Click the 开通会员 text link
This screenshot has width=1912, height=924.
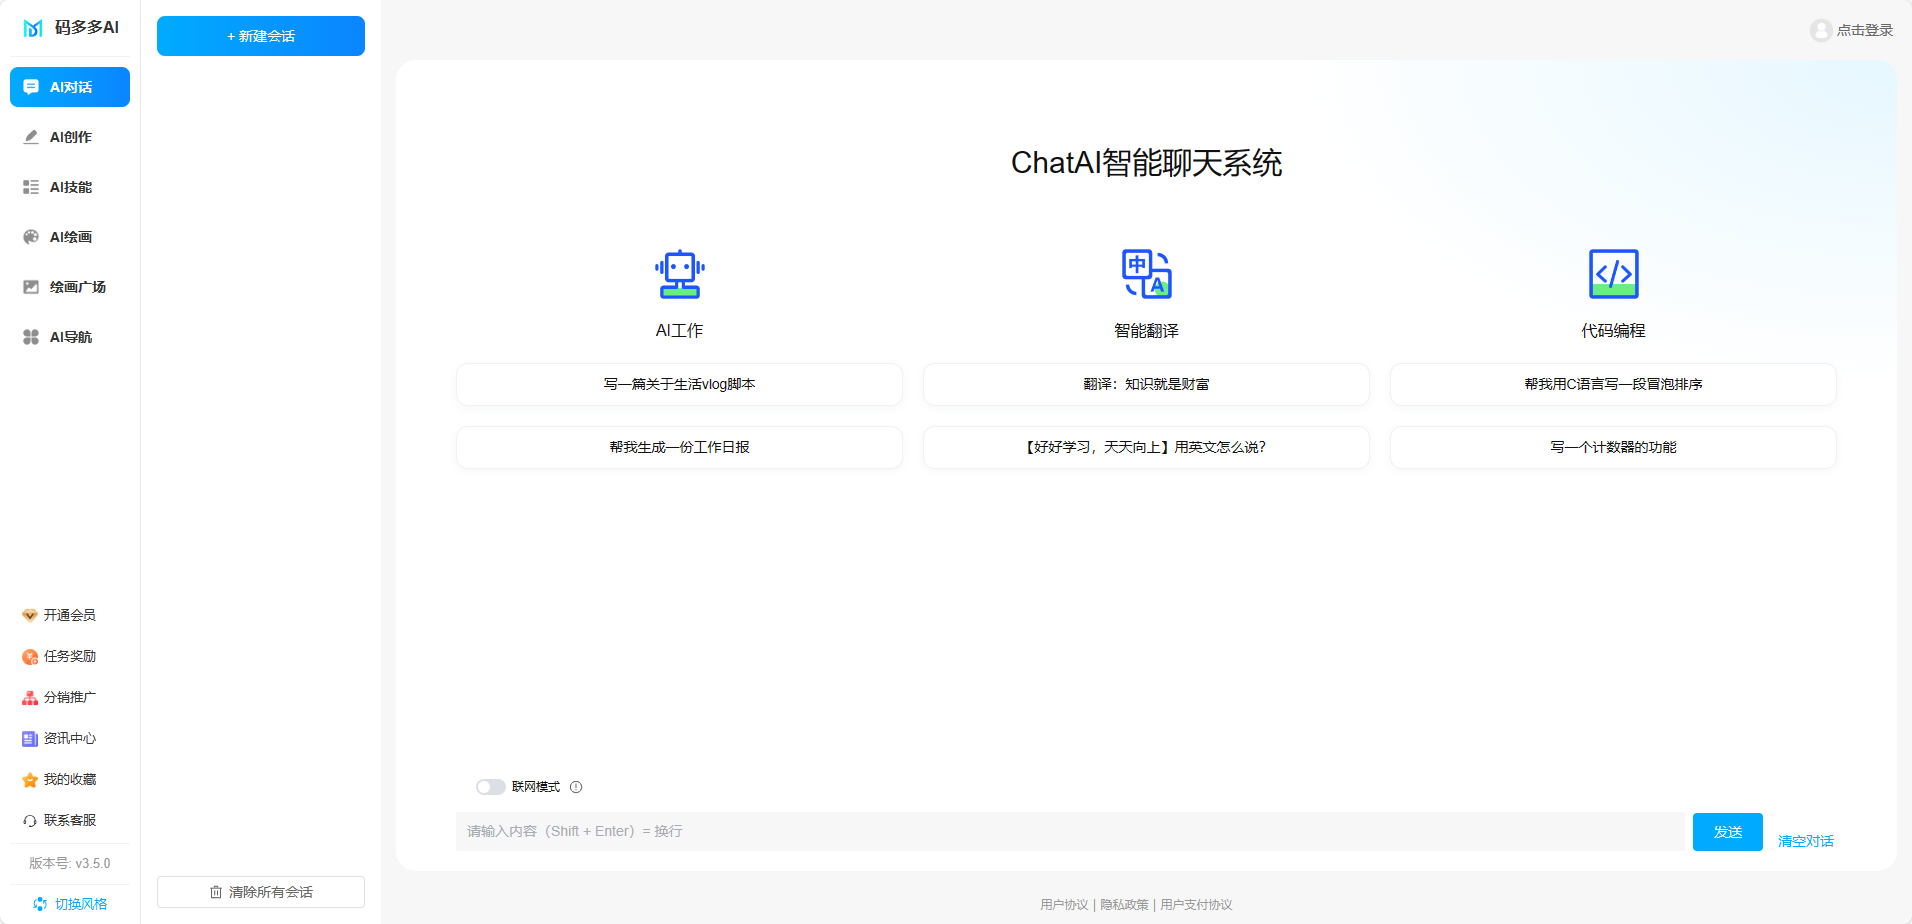(x=70, y=615)
